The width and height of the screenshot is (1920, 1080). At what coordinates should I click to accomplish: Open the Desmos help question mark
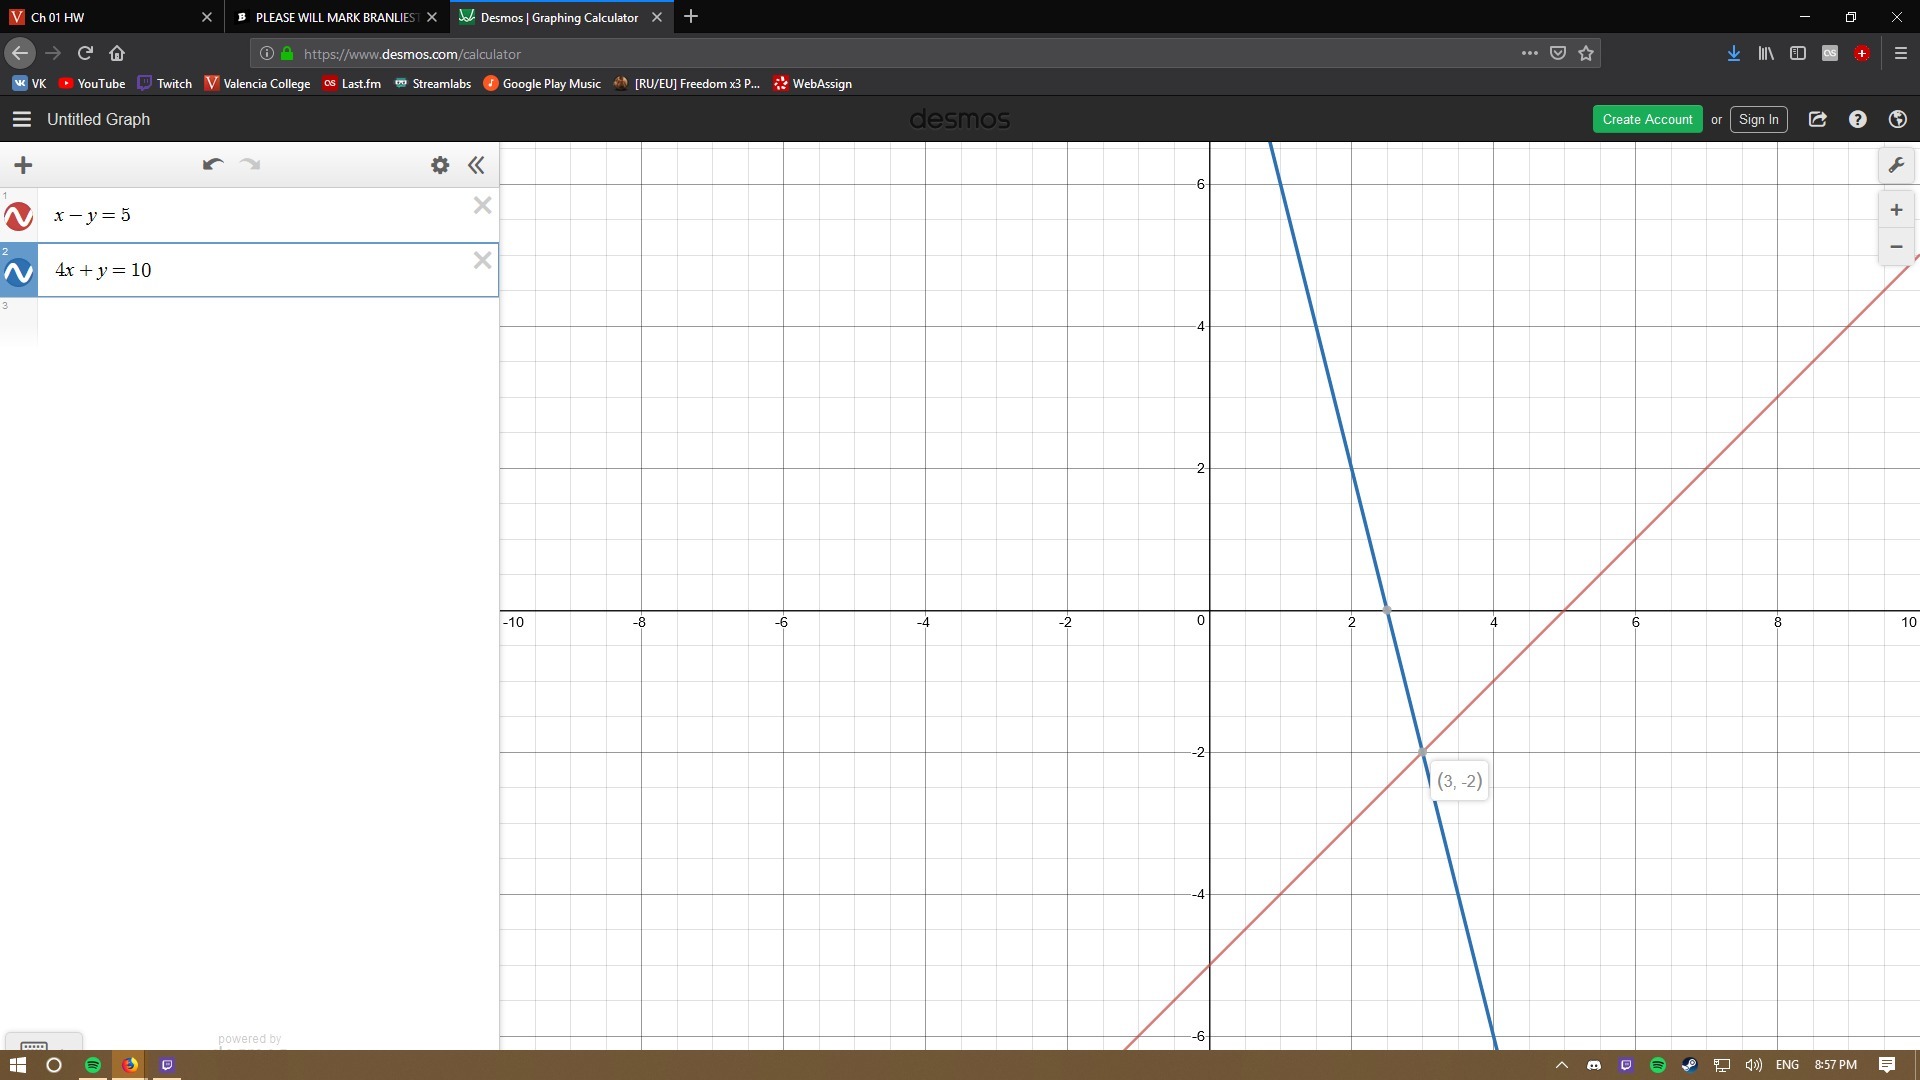1857,119
